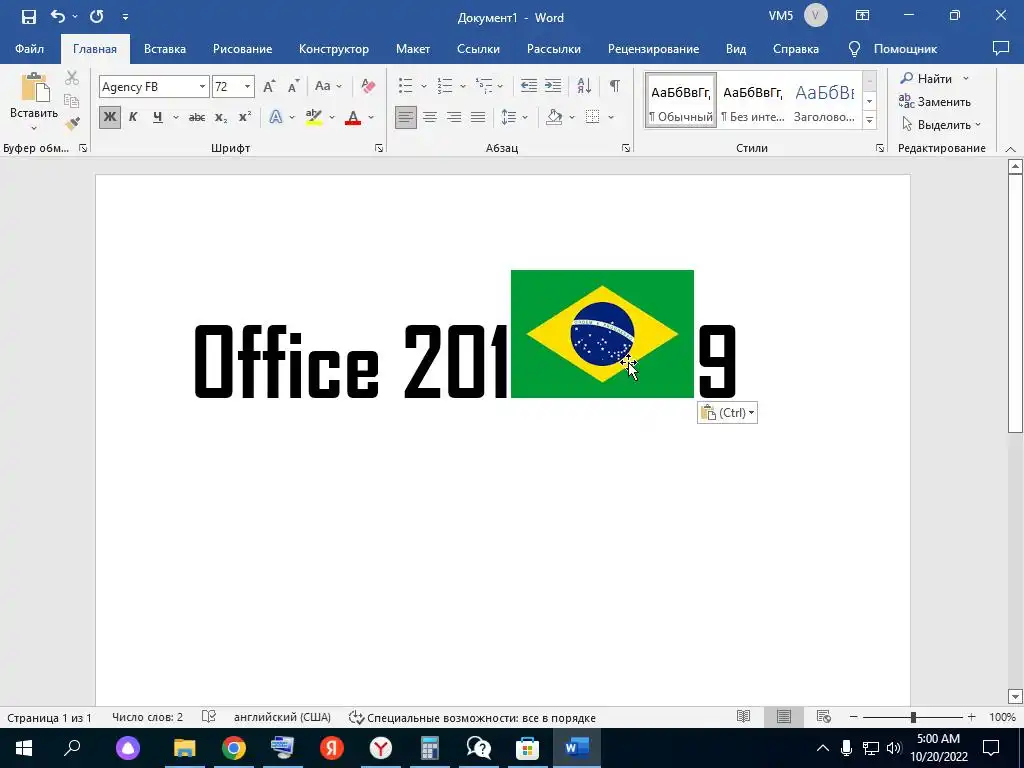Toggle subscript formatting
Image resolution: width=1024 pixels, height=768 pixels.
pos(221,118)
